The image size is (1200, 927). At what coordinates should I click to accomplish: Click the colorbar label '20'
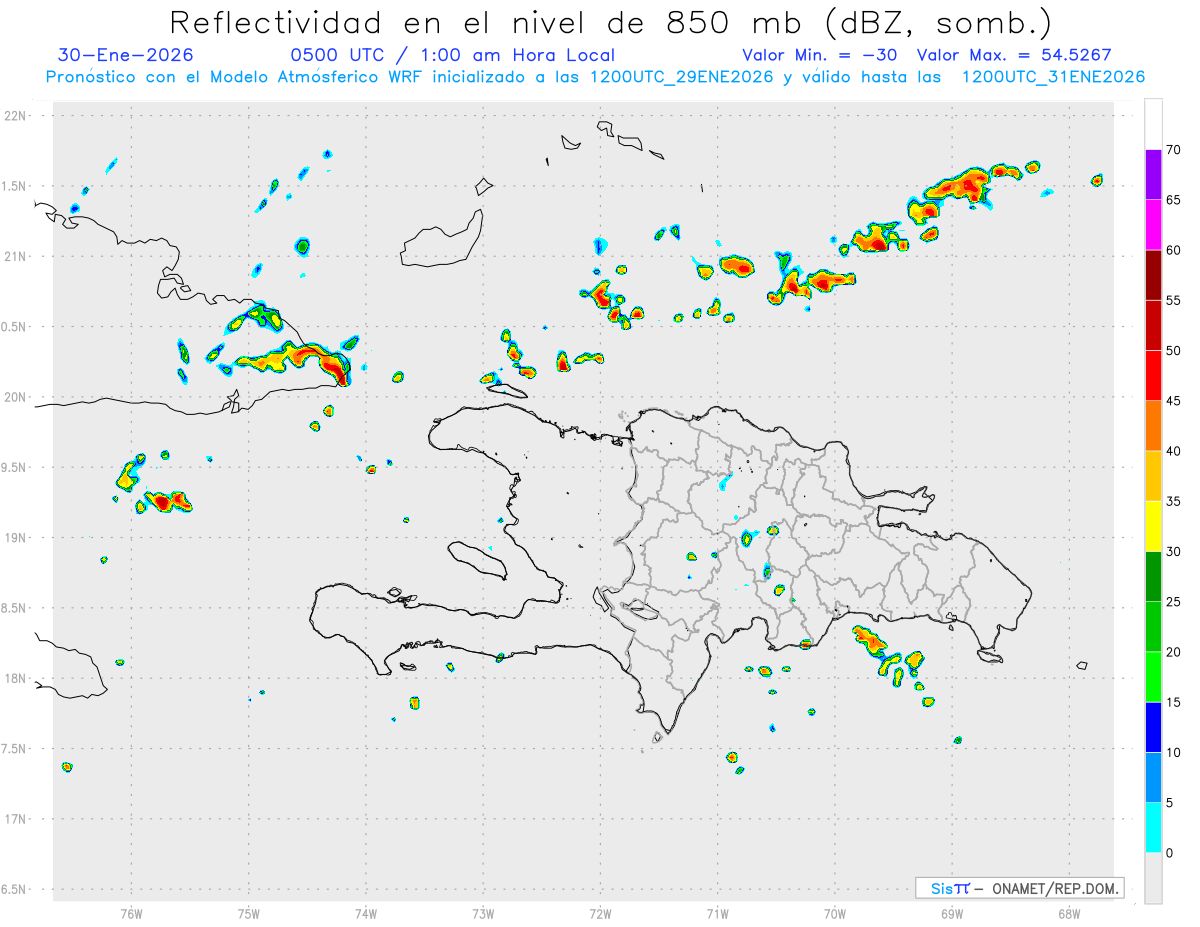1174,652
